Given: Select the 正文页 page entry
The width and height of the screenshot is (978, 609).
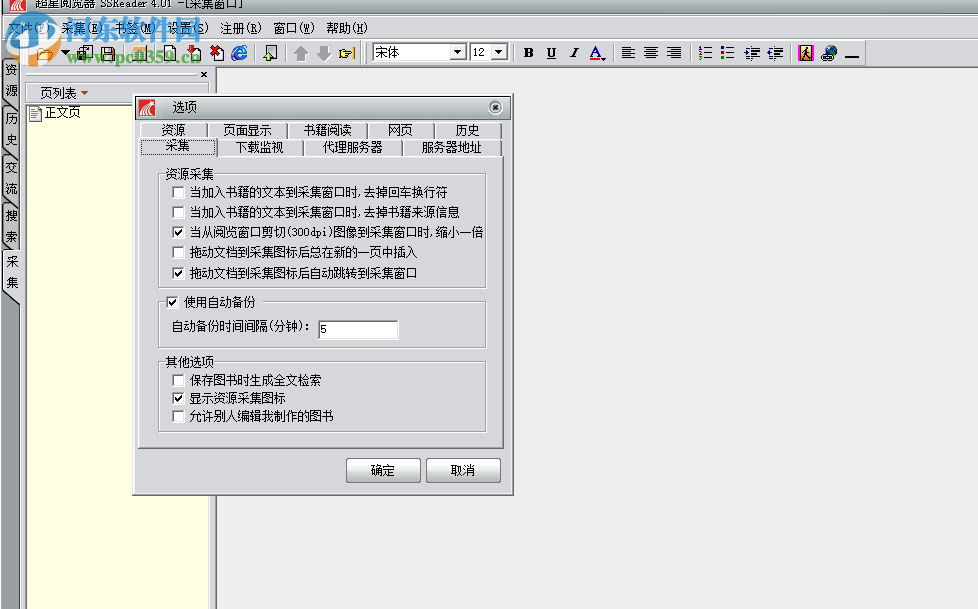Looking at the screenshot, I should point(62,113).
